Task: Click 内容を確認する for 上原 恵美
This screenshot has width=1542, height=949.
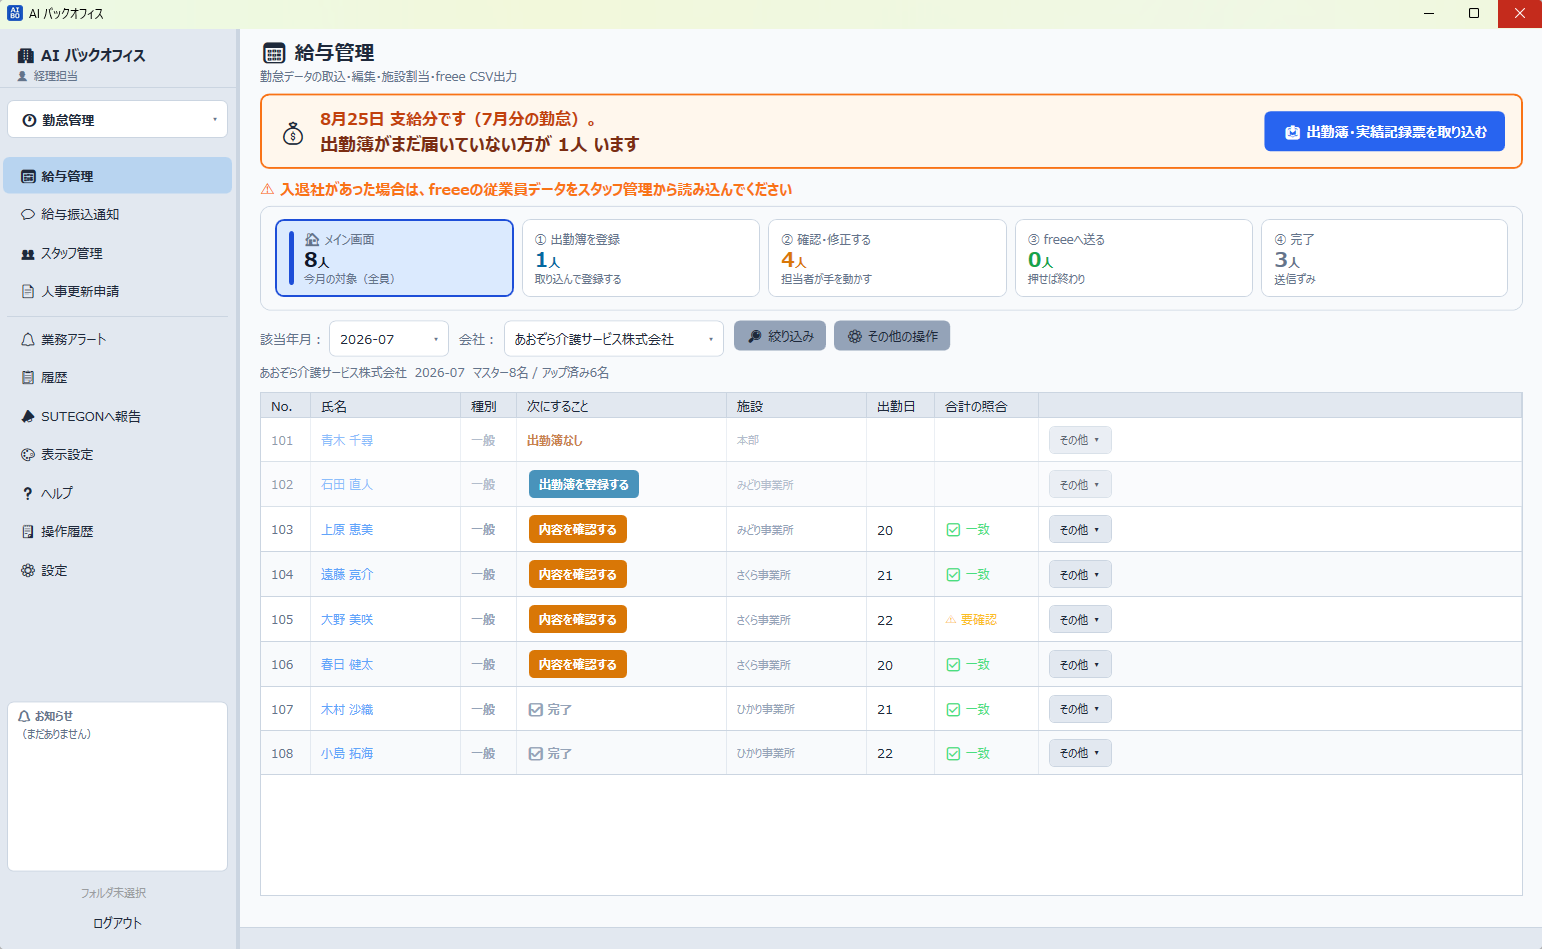Action: pyautogui.click(x=578, y=529)
